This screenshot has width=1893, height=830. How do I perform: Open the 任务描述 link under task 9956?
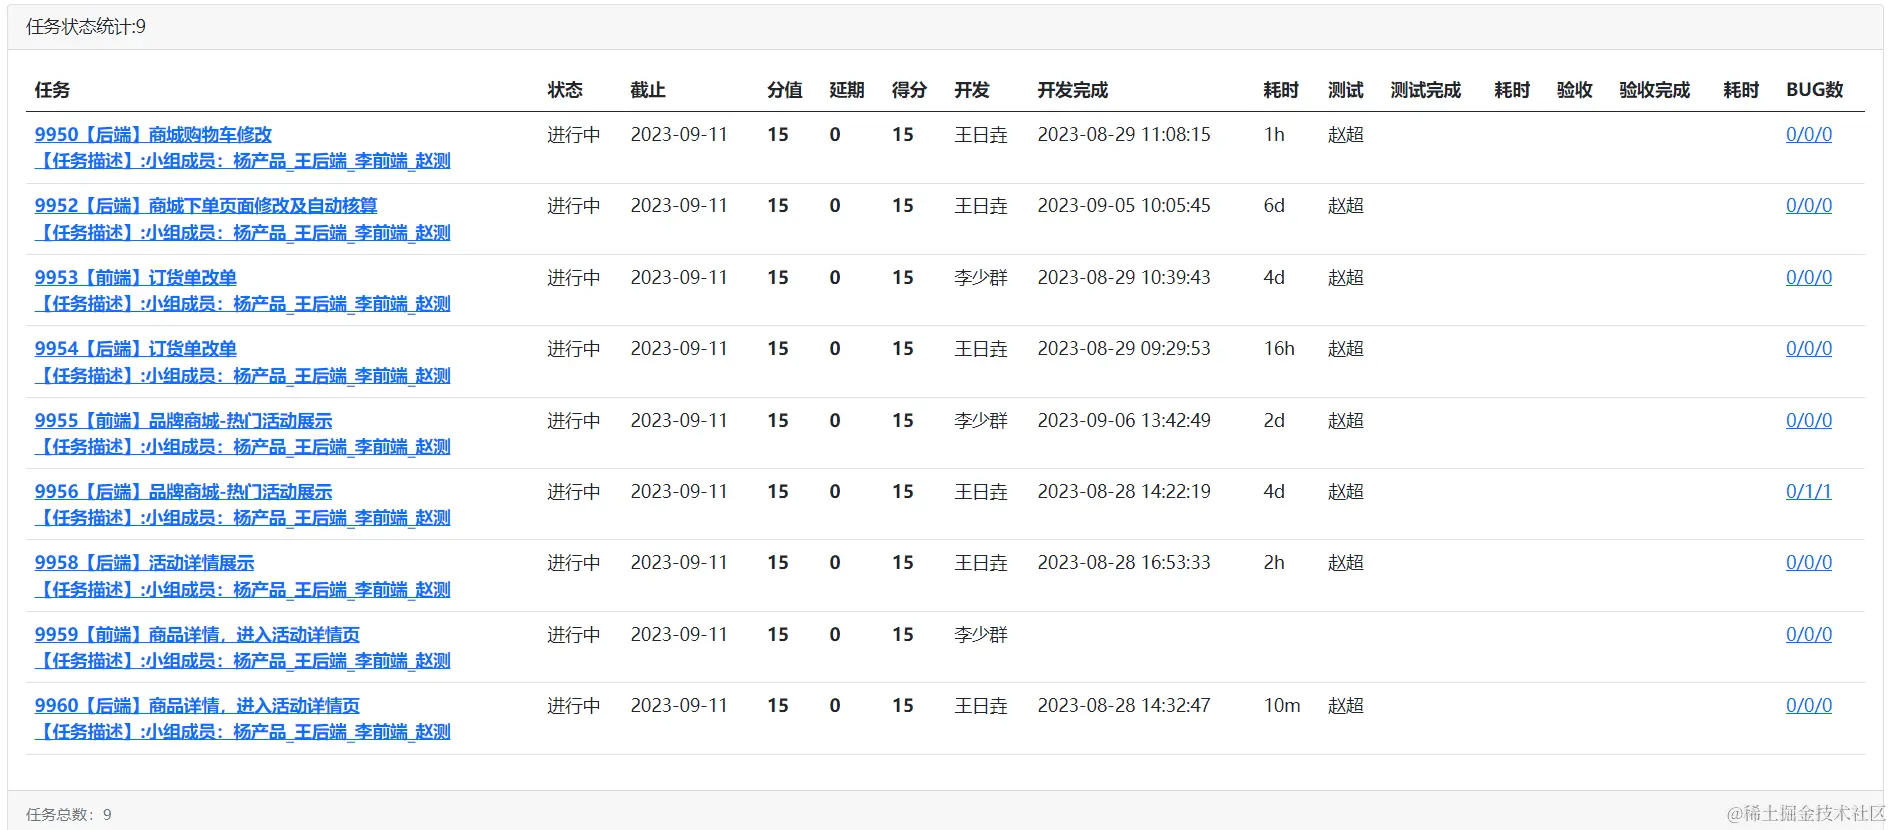tap(243, 518)
